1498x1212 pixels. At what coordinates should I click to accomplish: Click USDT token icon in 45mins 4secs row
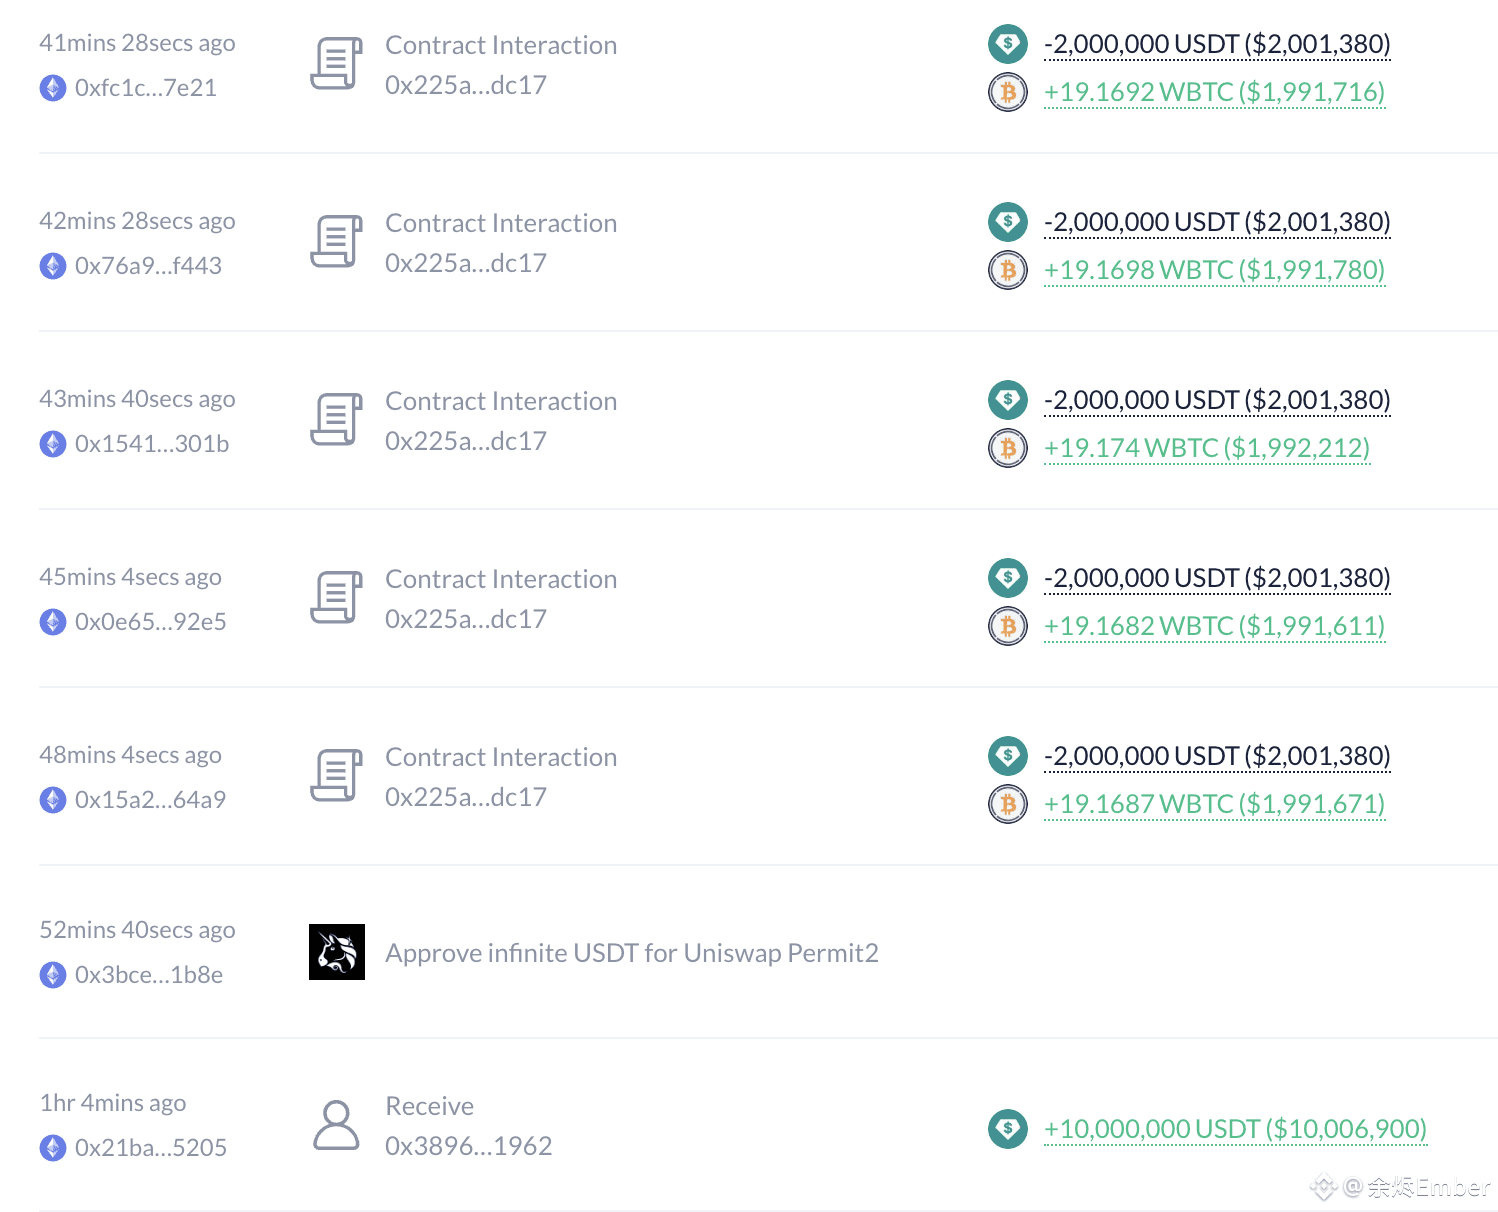point(1008,578)
